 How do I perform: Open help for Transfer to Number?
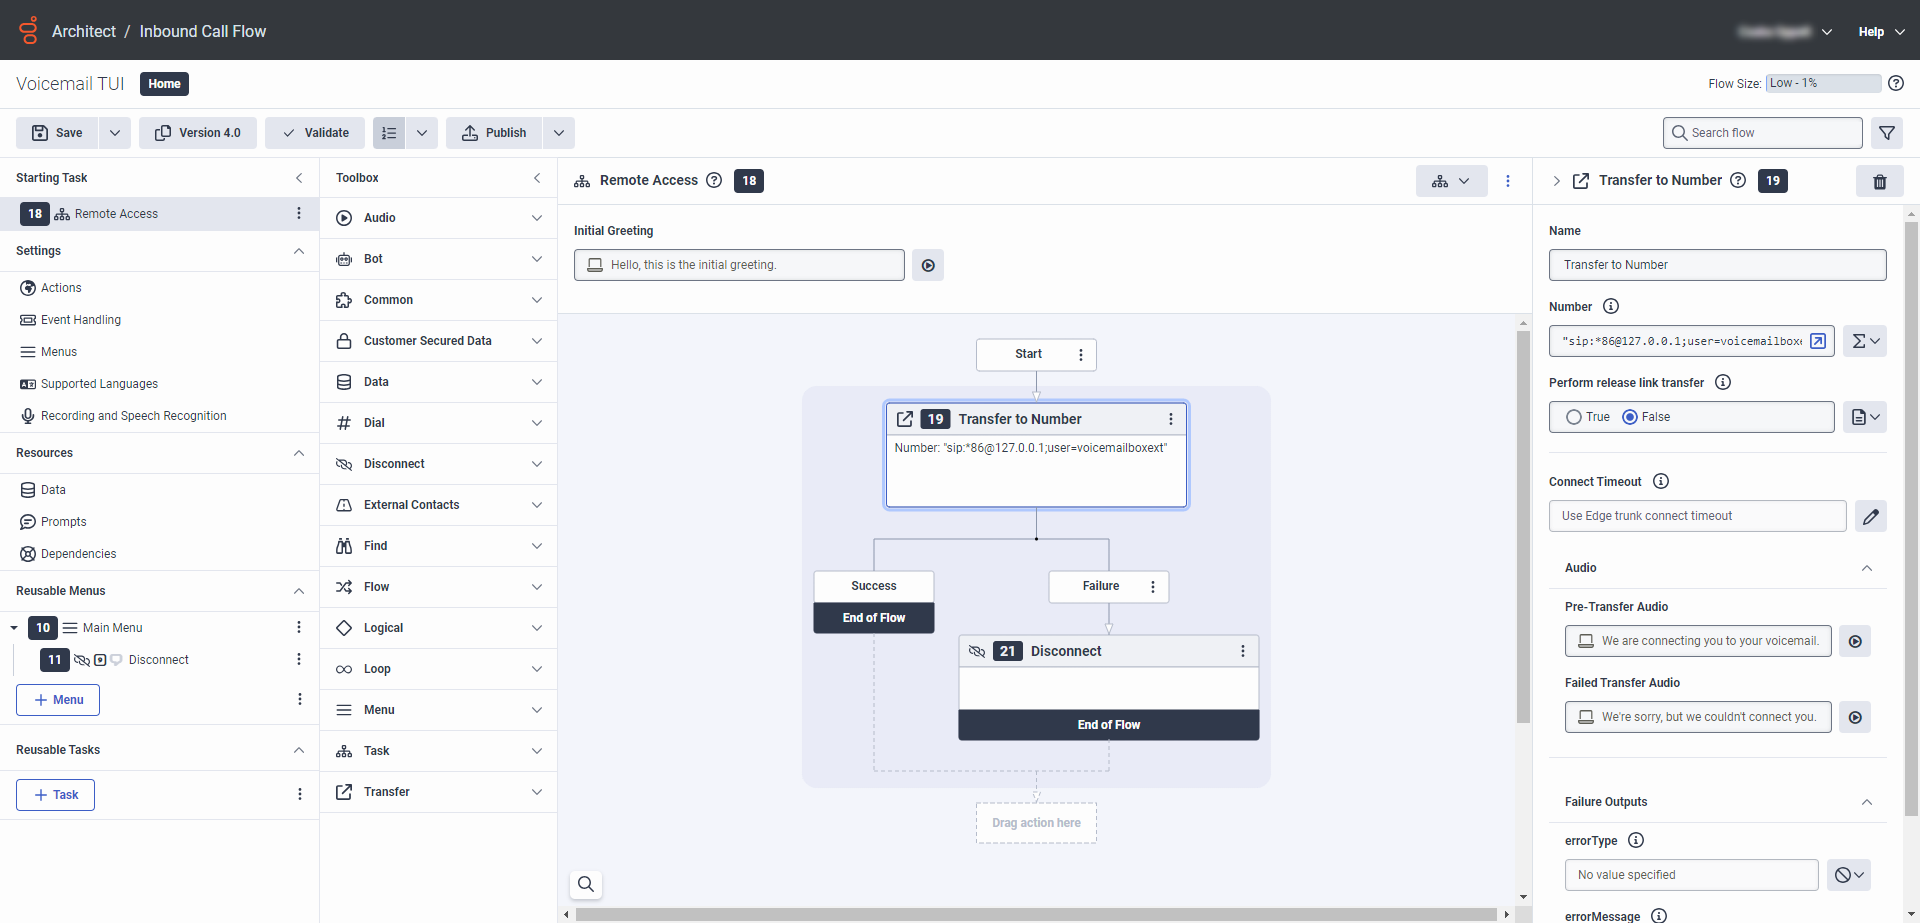[x=1738, y=180]
